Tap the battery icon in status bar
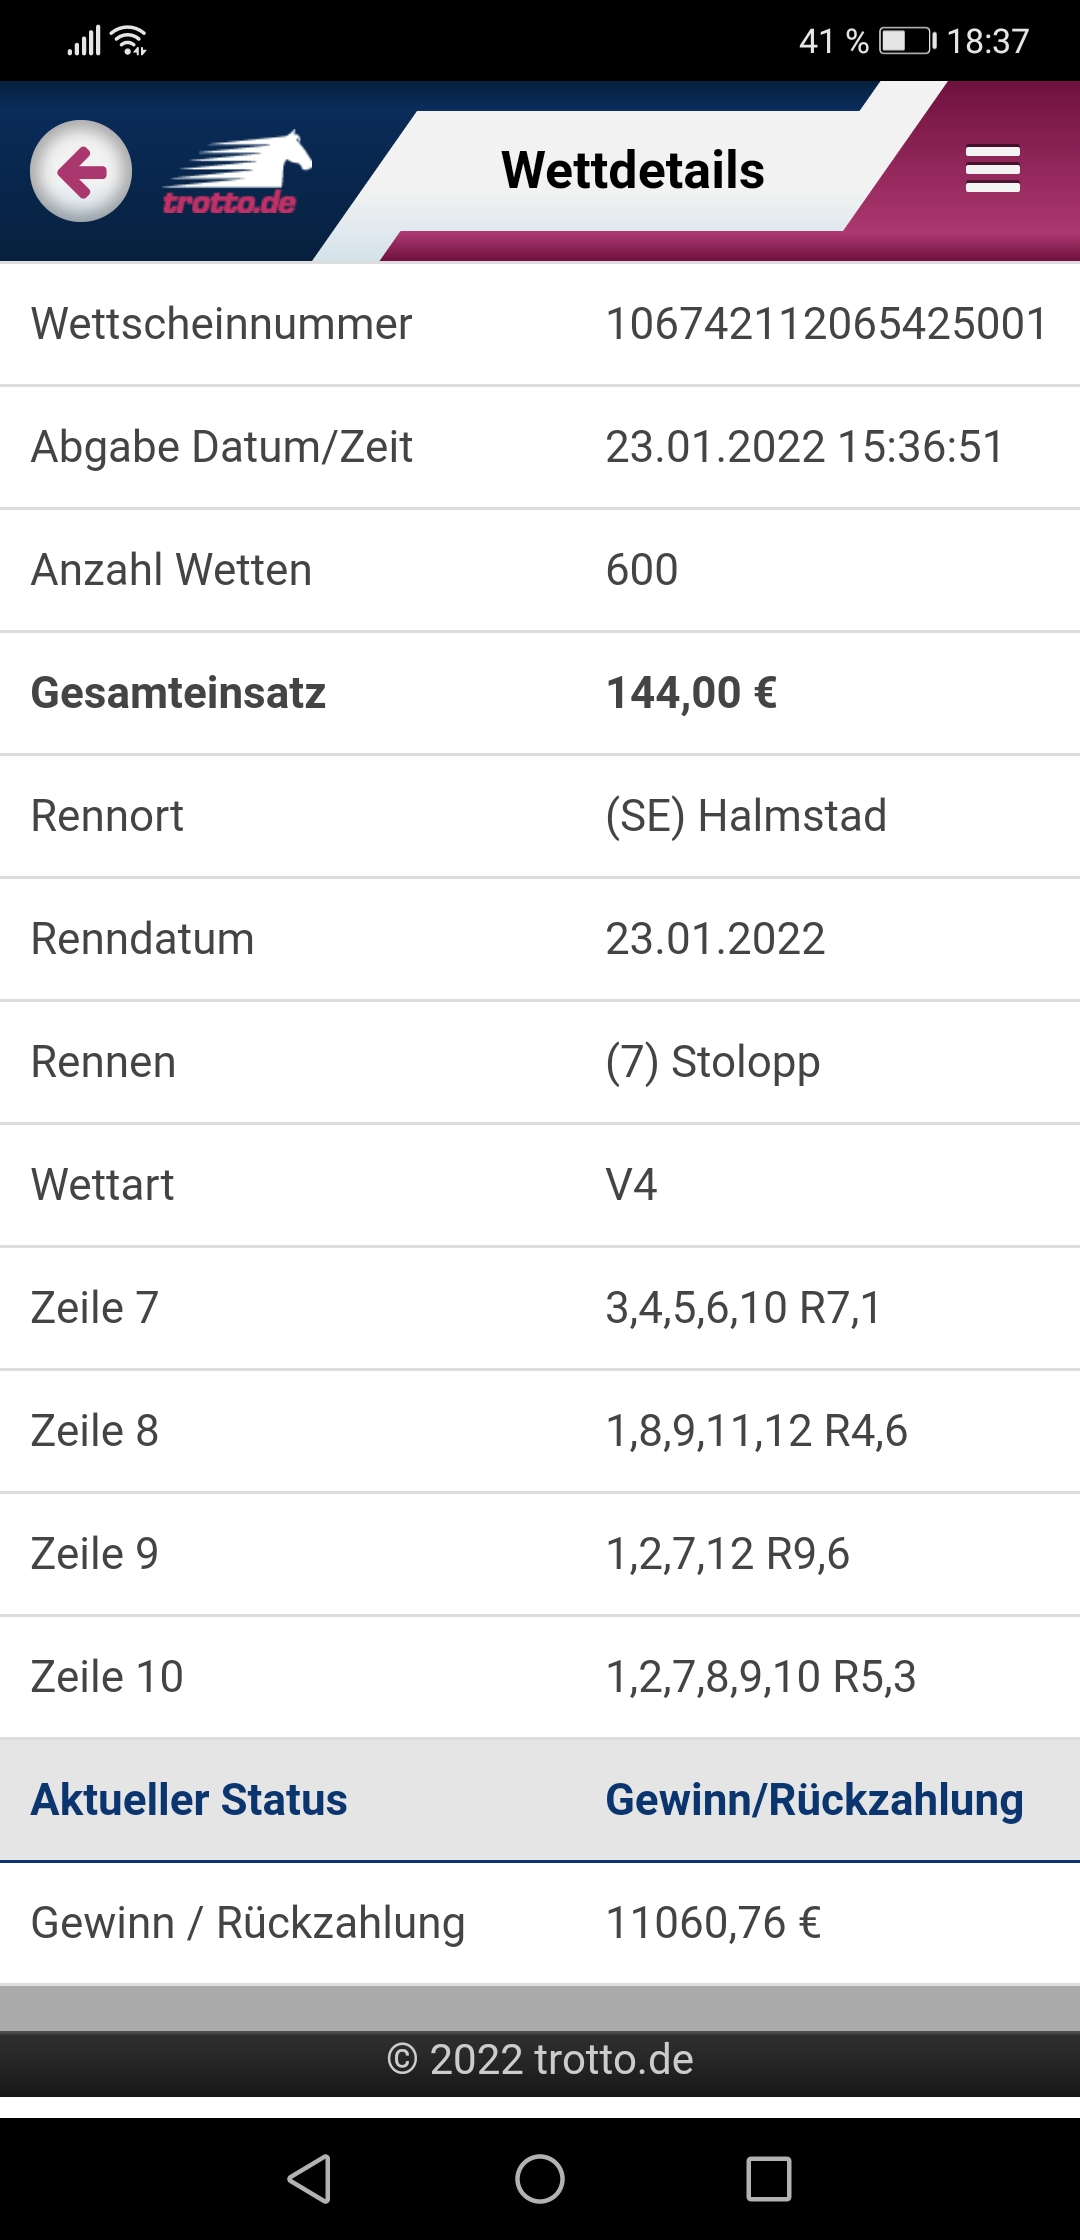Image resolution: width=1080 pixels, height=2240 pixels. point(908,41)
